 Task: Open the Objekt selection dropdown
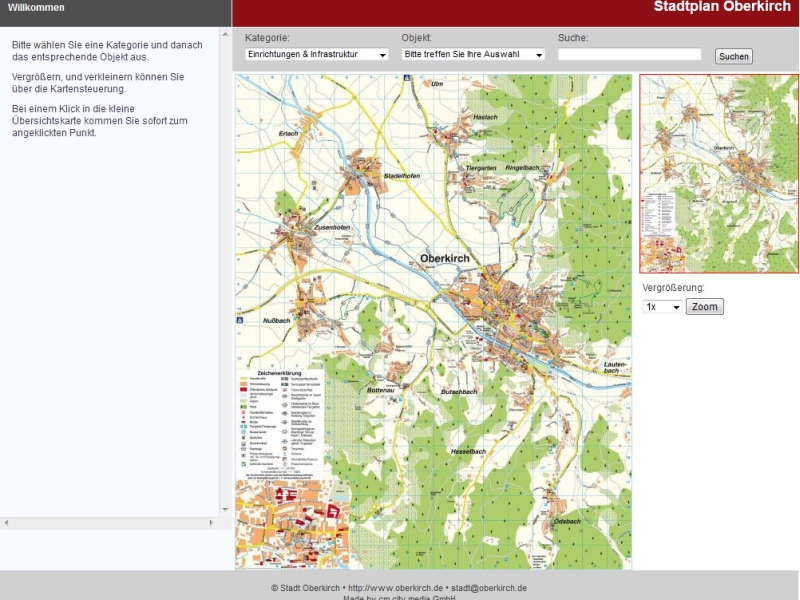(473, 54)
